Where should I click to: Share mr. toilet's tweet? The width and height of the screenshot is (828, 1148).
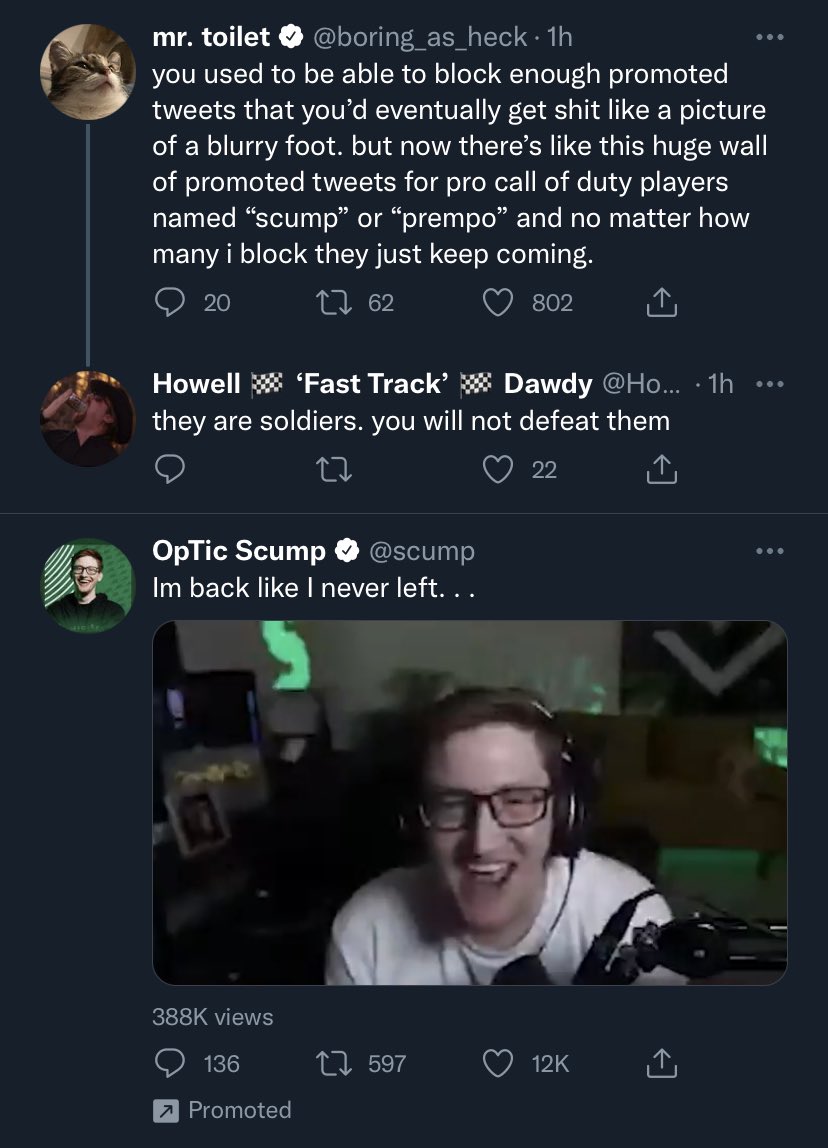[x=661, y=302]
